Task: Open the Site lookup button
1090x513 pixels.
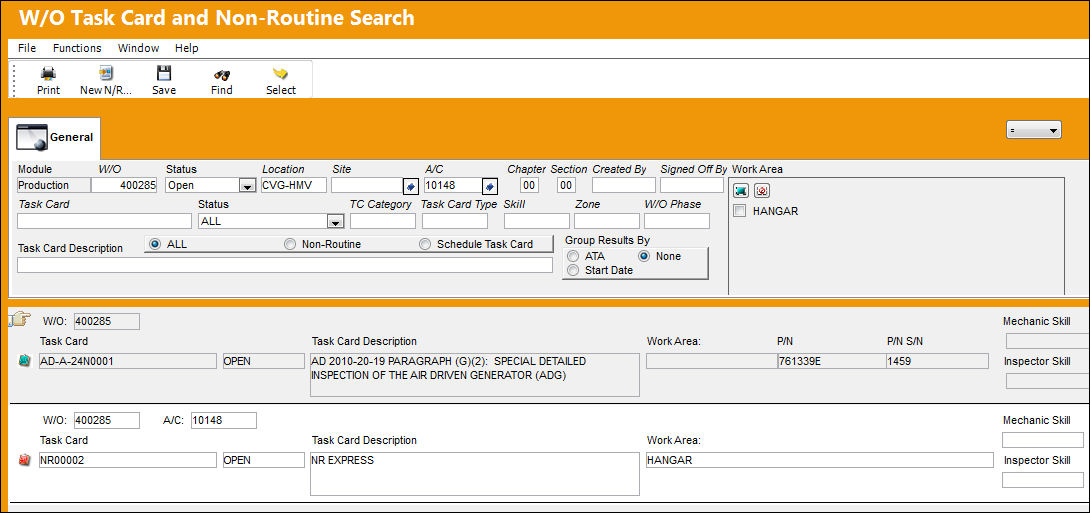Action: pos(410,186)
